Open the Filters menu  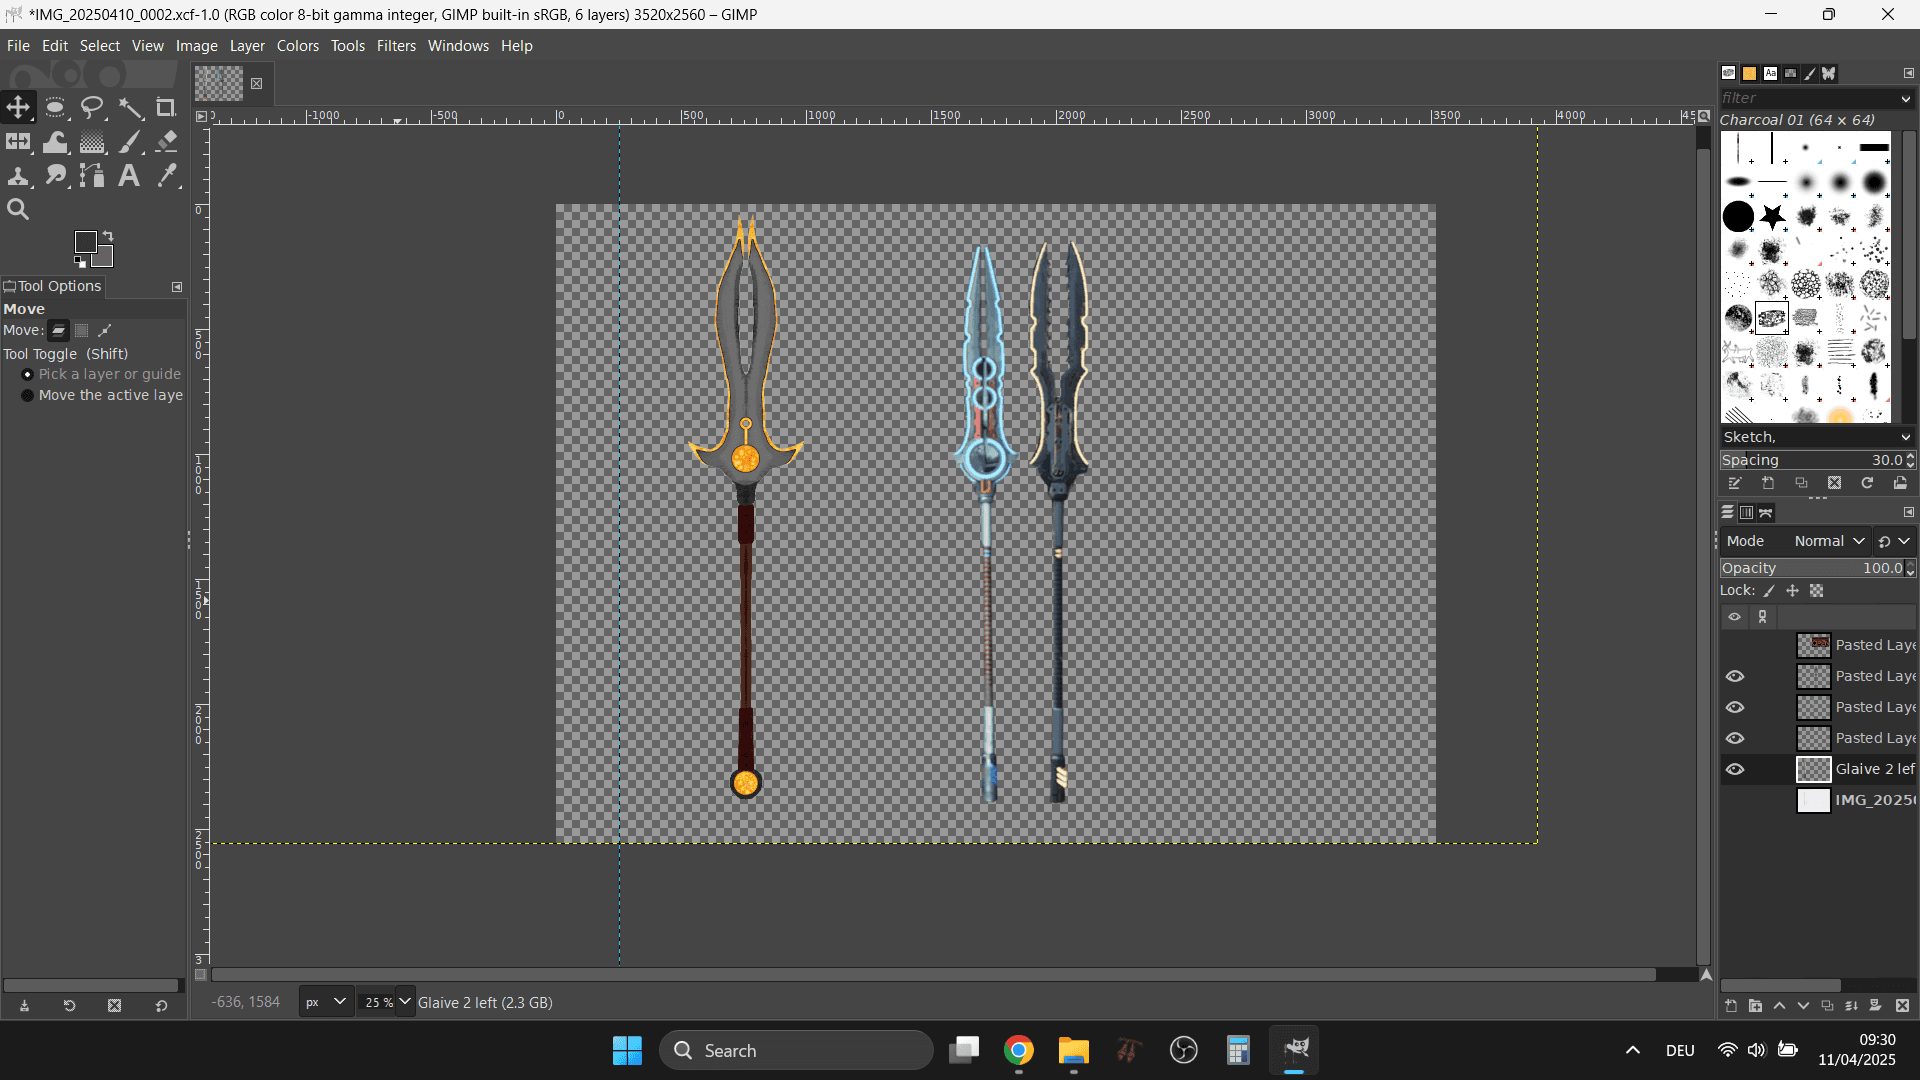point(396,46)
